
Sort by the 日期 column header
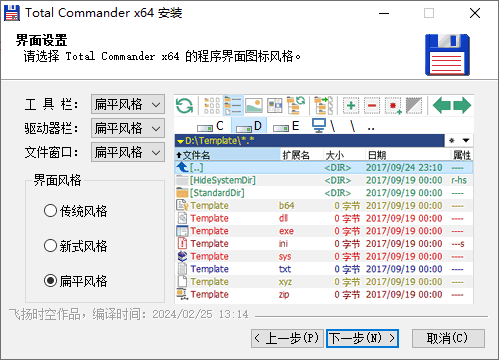[408, 155]
